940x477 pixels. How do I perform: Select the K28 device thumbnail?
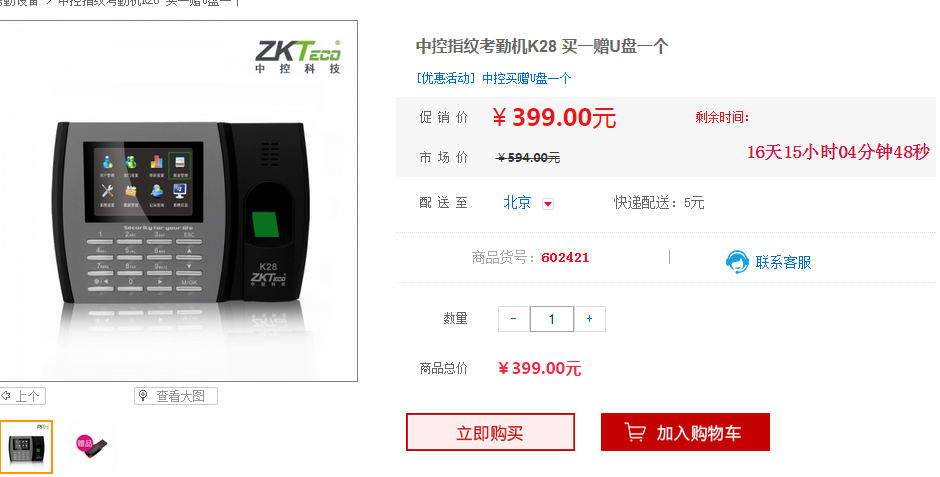tap(26, 447)
